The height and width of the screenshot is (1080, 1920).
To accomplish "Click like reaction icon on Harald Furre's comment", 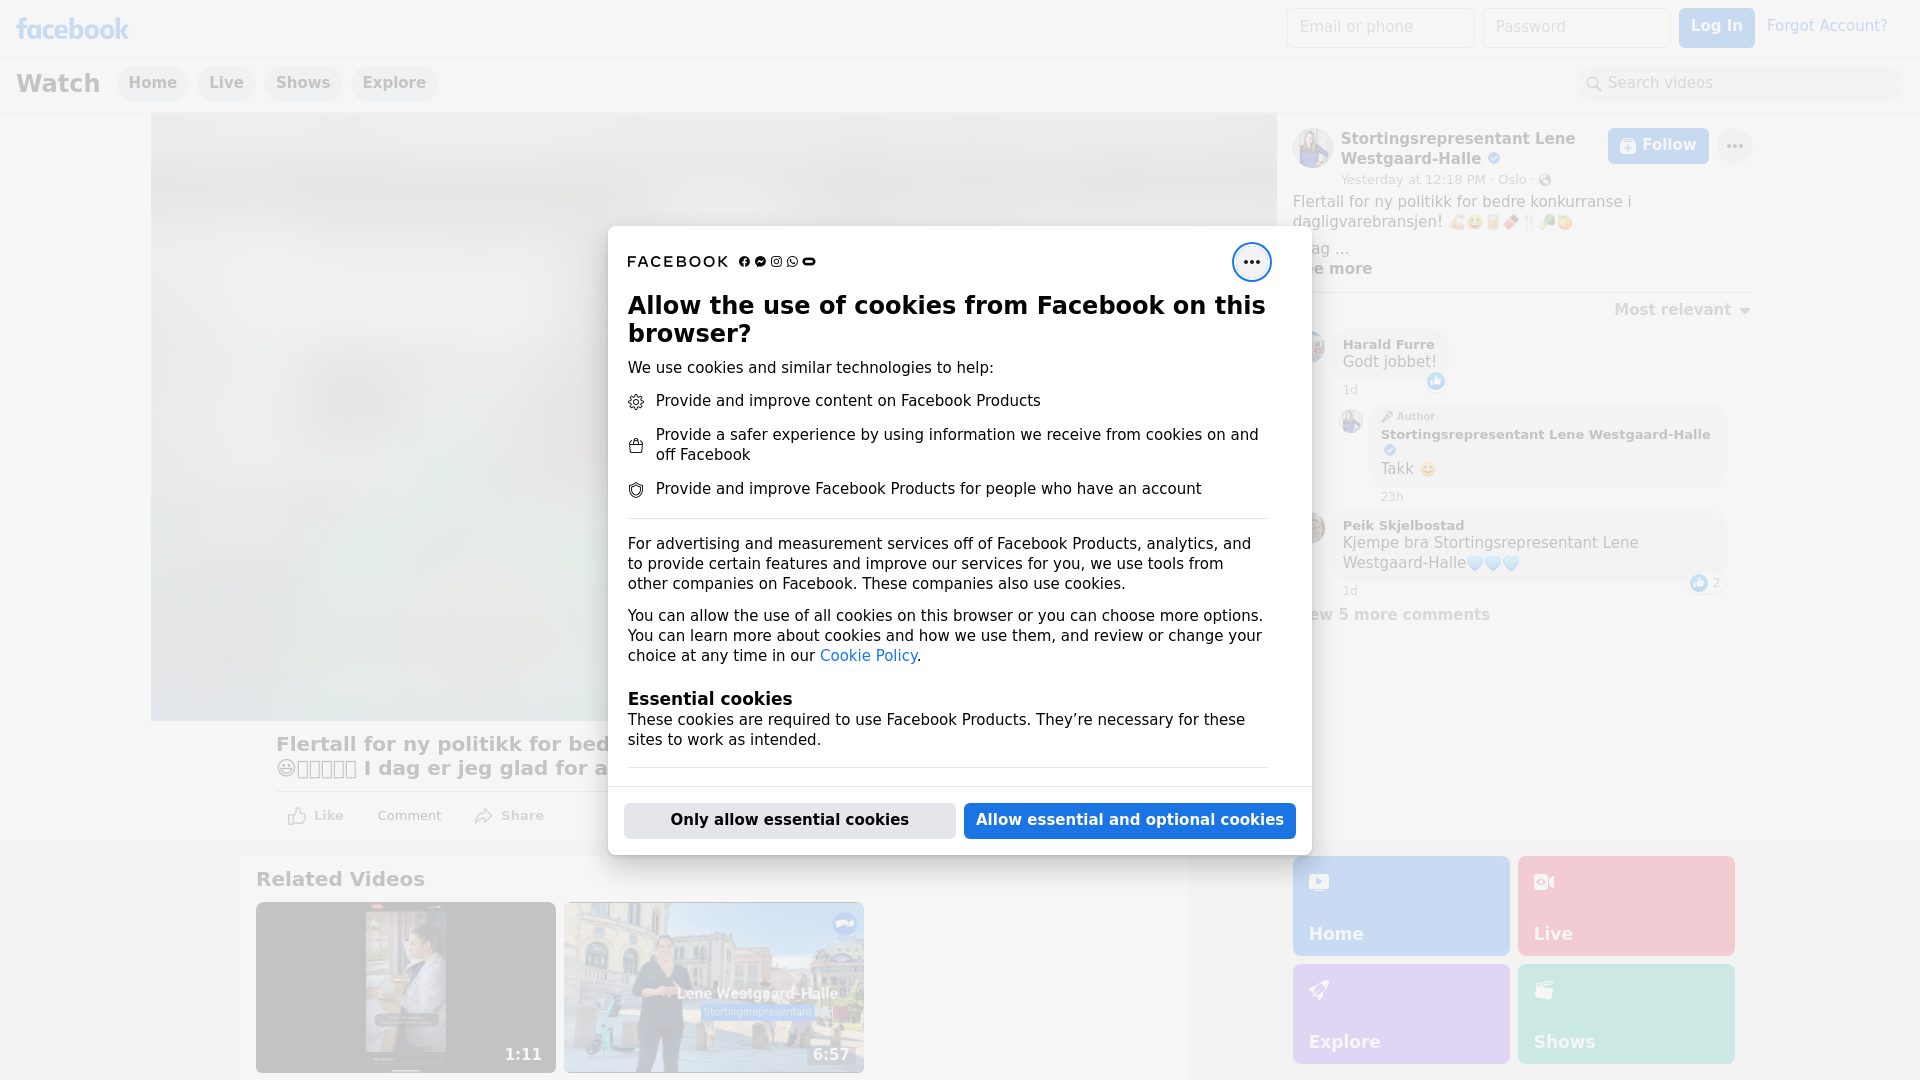I will pyautogui.click(x=1436, y=381).
